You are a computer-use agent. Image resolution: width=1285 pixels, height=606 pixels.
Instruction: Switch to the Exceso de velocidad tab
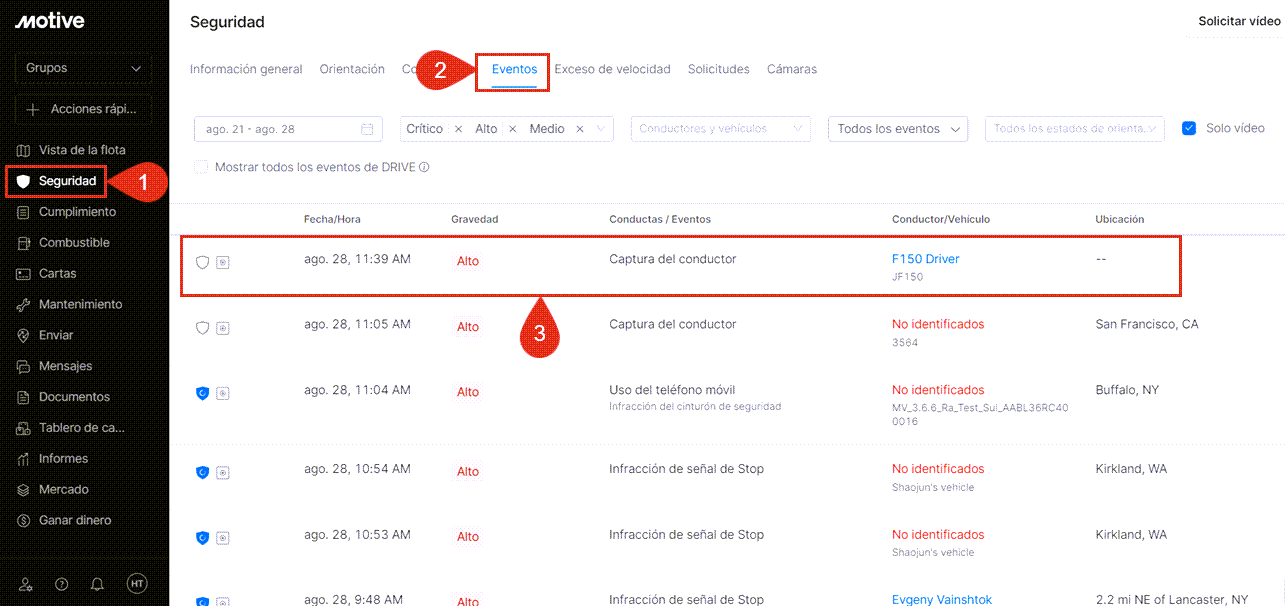click(613, 69)
